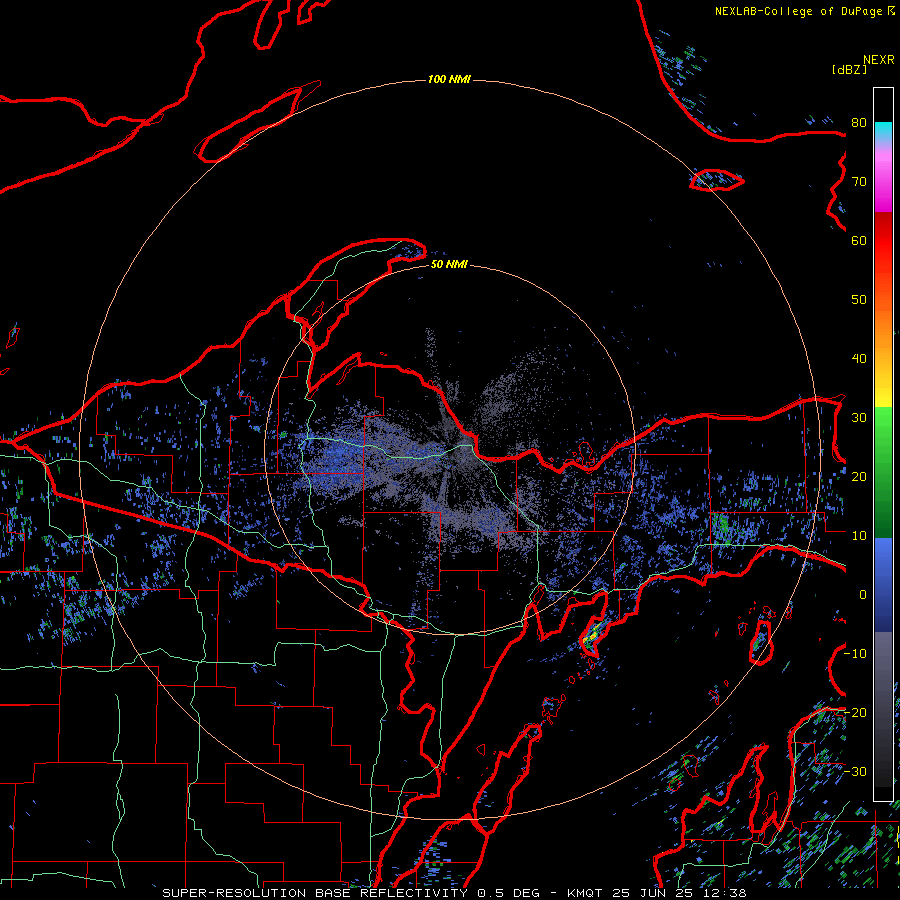Click the blue segment of the color bar
Viewport: 900px width, 900px height.
(883, 584)
